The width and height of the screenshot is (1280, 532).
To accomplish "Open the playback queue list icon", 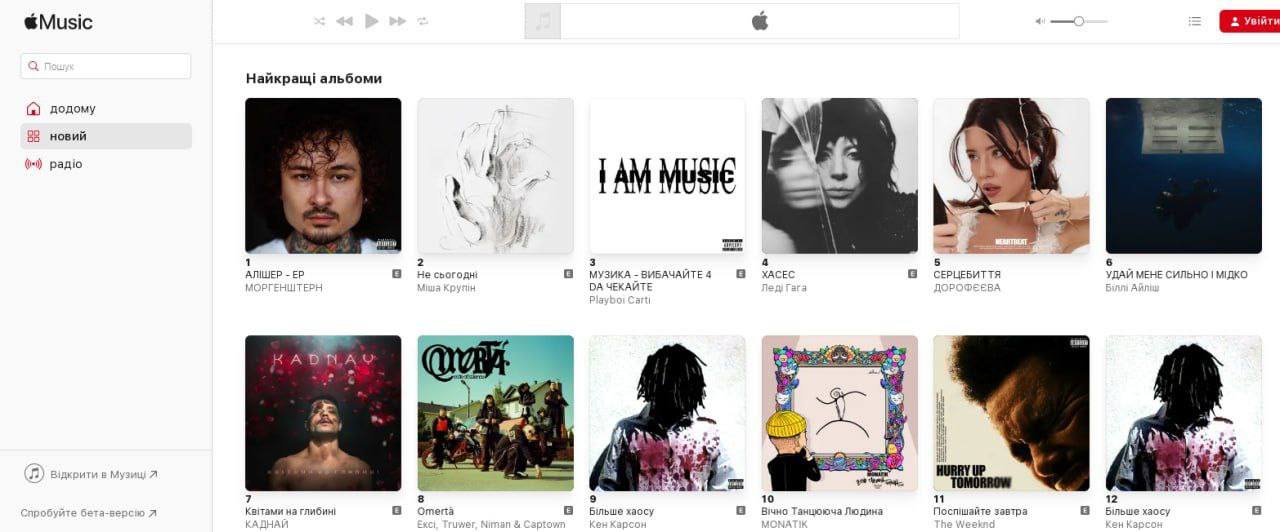I will tap(1194, 21).
